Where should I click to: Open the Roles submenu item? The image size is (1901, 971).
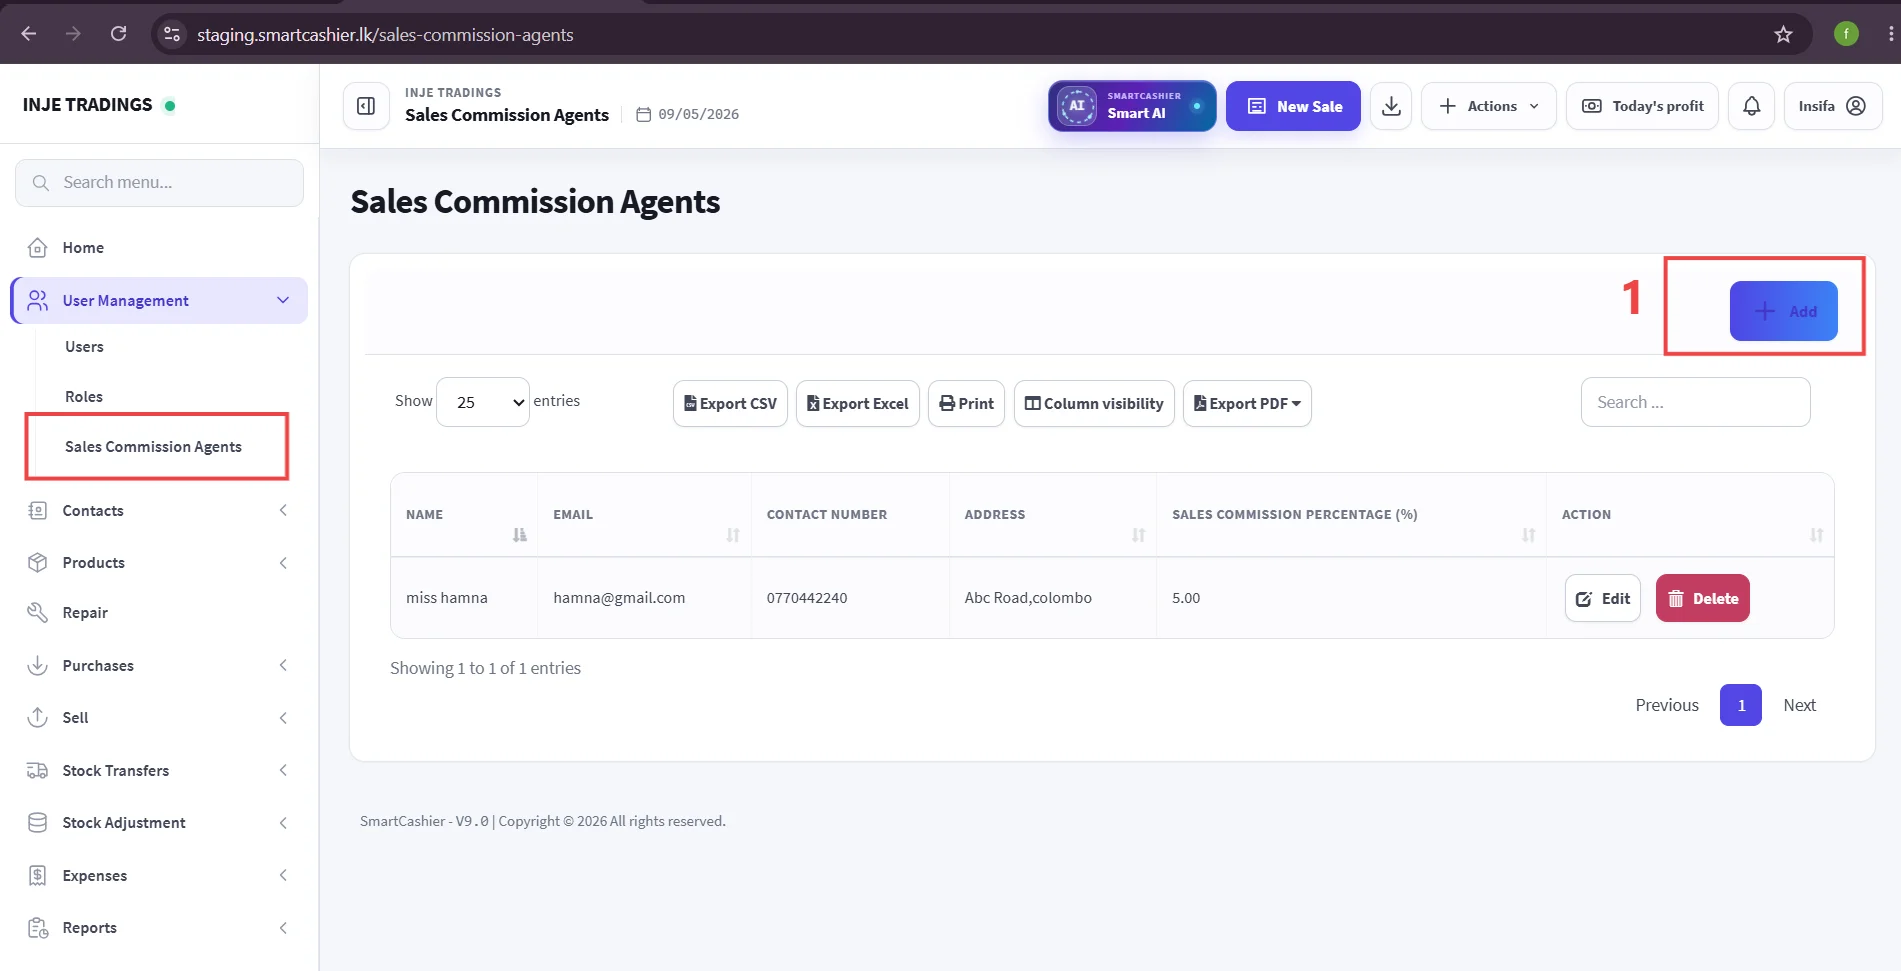pyautogui.click(x=84, y=397)
